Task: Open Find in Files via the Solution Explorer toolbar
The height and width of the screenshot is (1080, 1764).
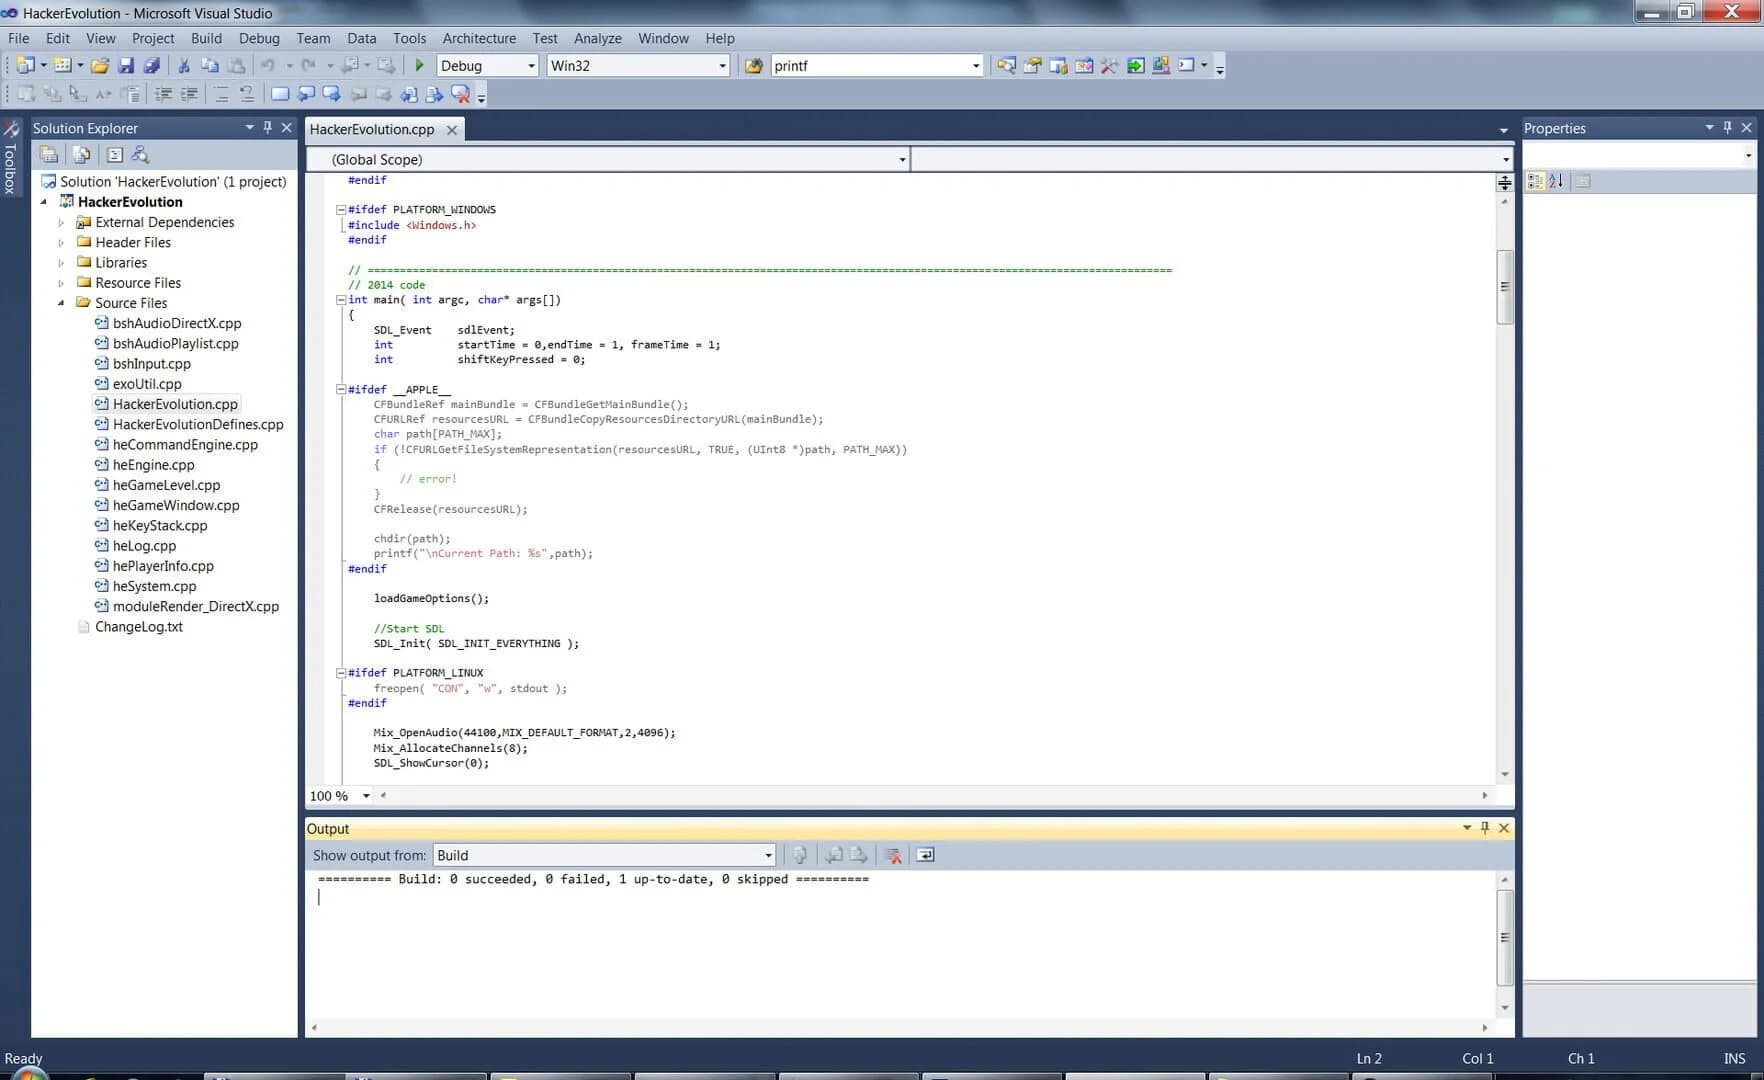Action: [x=140, y=154]
